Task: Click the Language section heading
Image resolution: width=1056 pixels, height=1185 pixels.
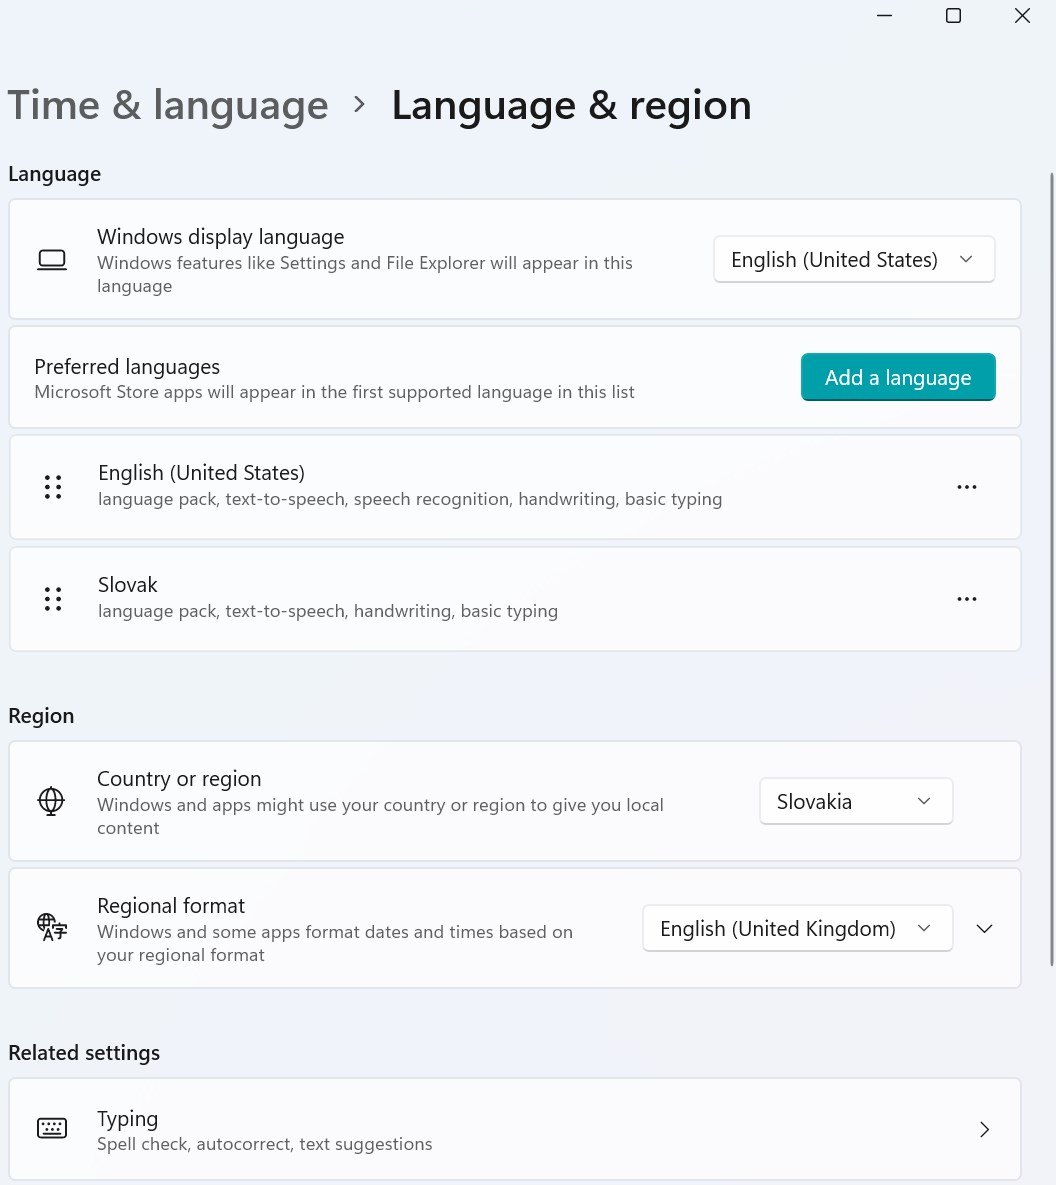Action: [54, 174]
